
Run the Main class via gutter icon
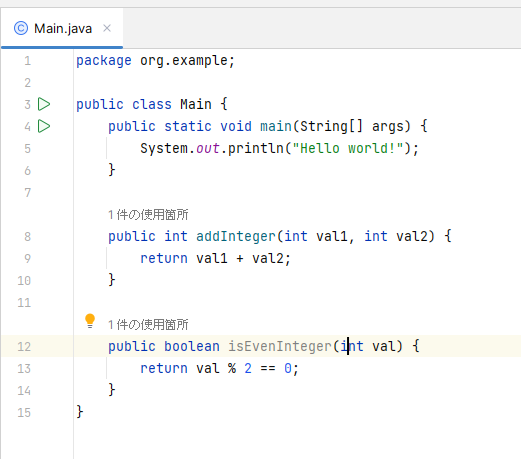click(44, 104)
